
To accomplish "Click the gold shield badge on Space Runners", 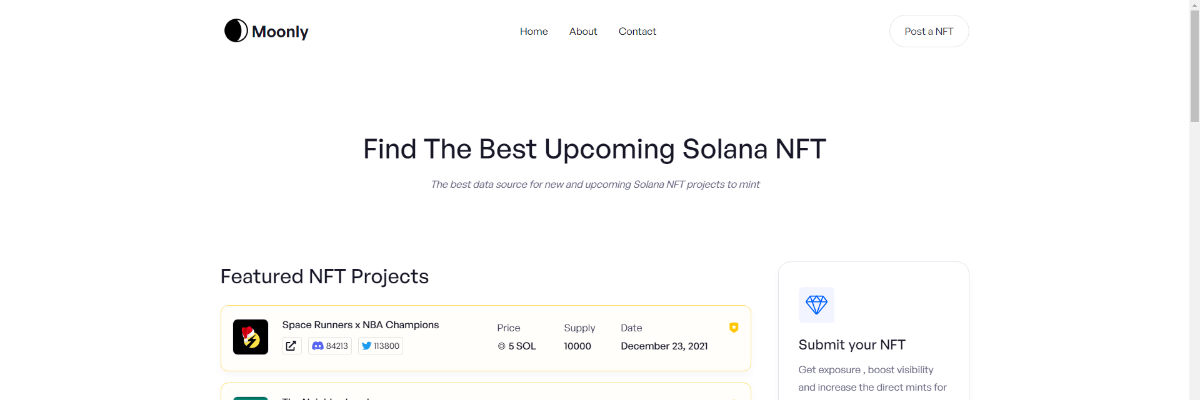I will [x=734, y=327].
